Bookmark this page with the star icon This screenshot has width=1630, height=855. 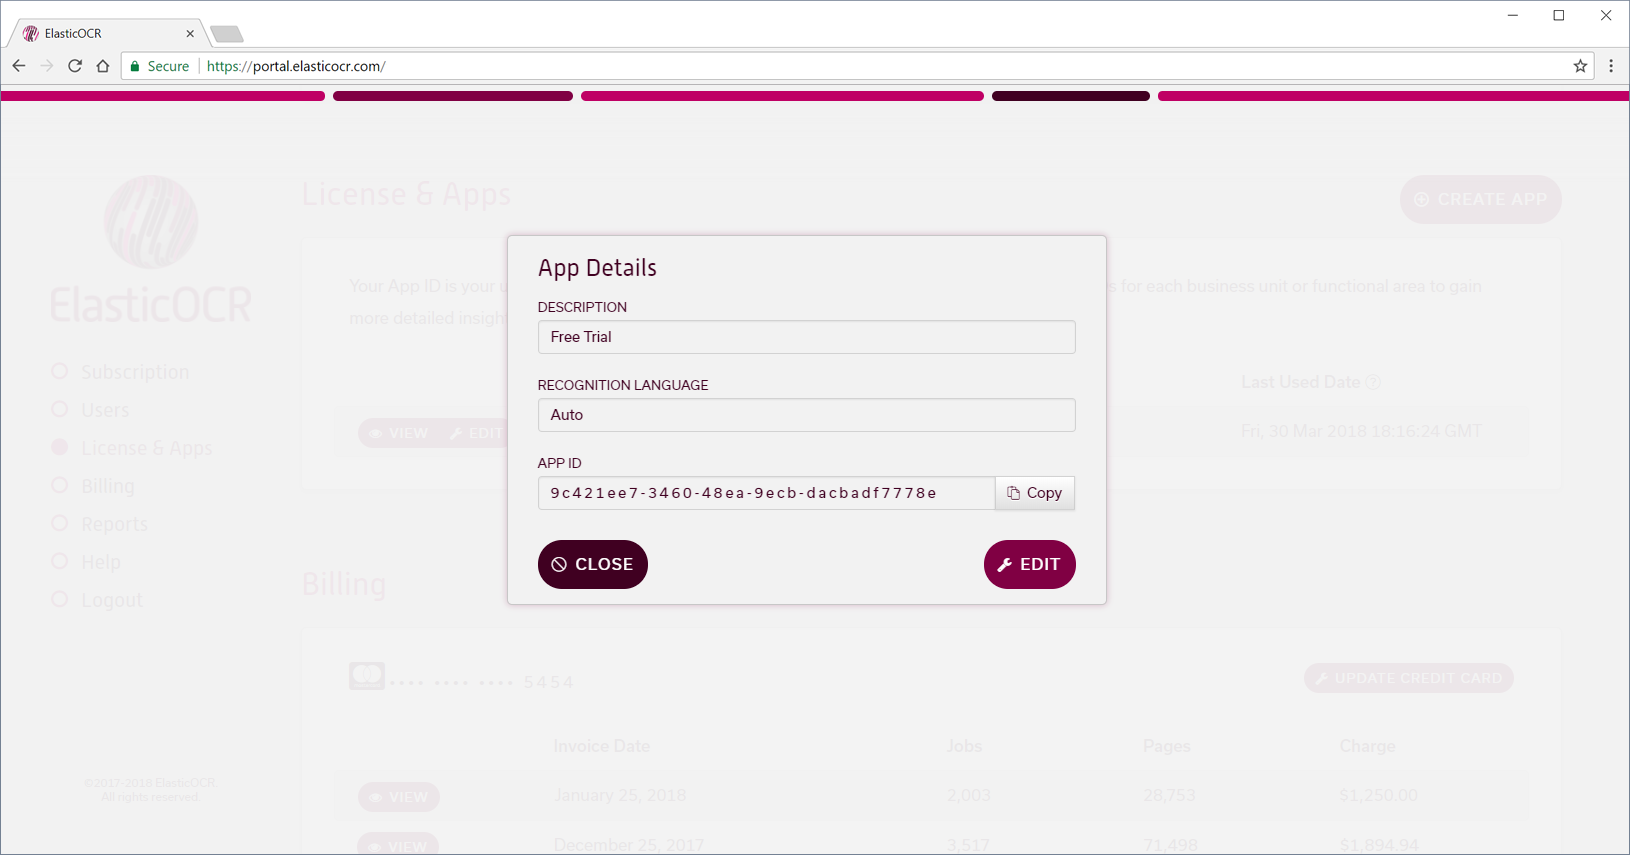pyautogui.click(x=1580, y=66)
